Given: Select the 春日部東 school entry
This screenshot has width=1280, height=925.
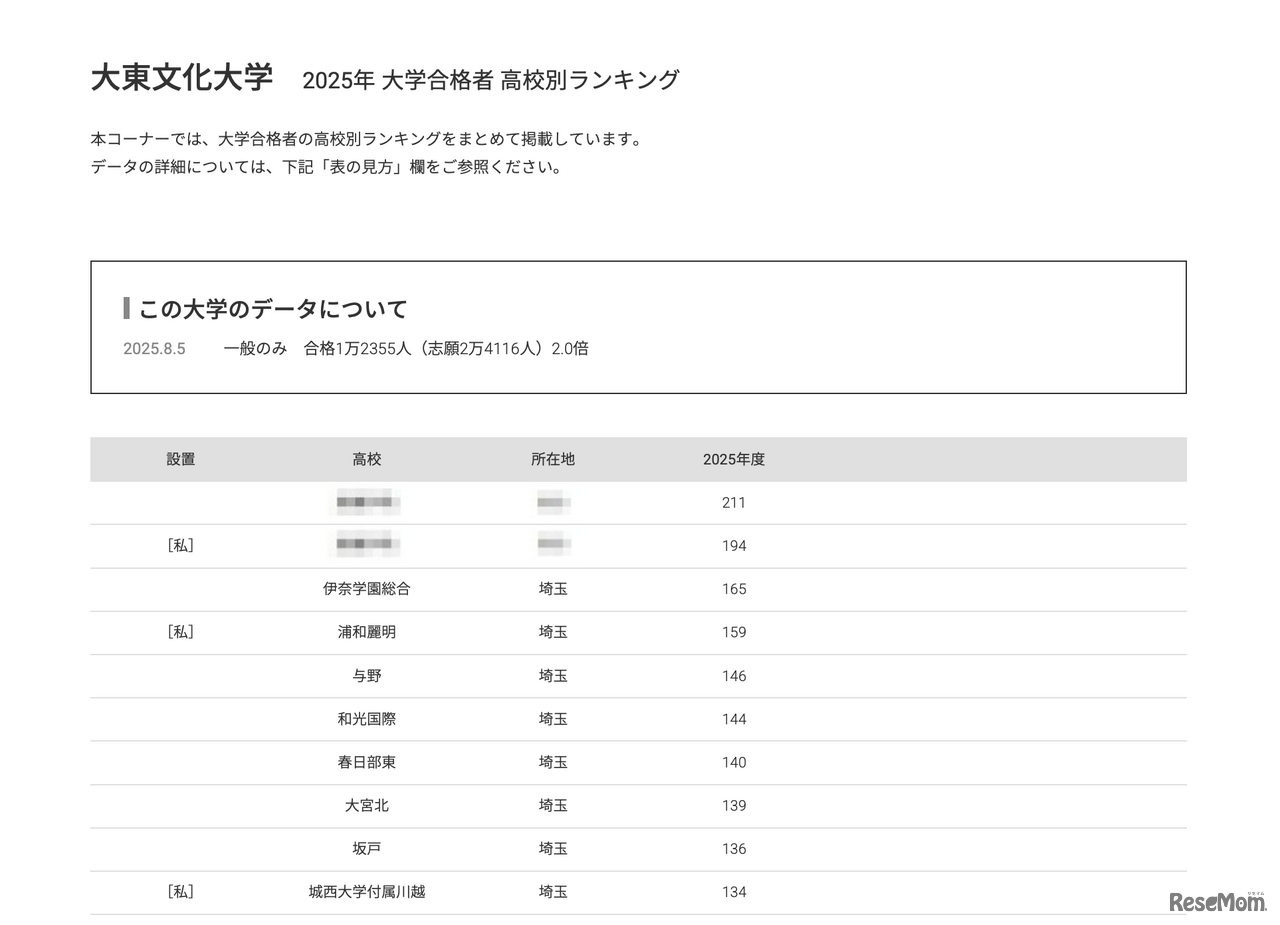Looking at the screenshot, I should tap(367, 762).
